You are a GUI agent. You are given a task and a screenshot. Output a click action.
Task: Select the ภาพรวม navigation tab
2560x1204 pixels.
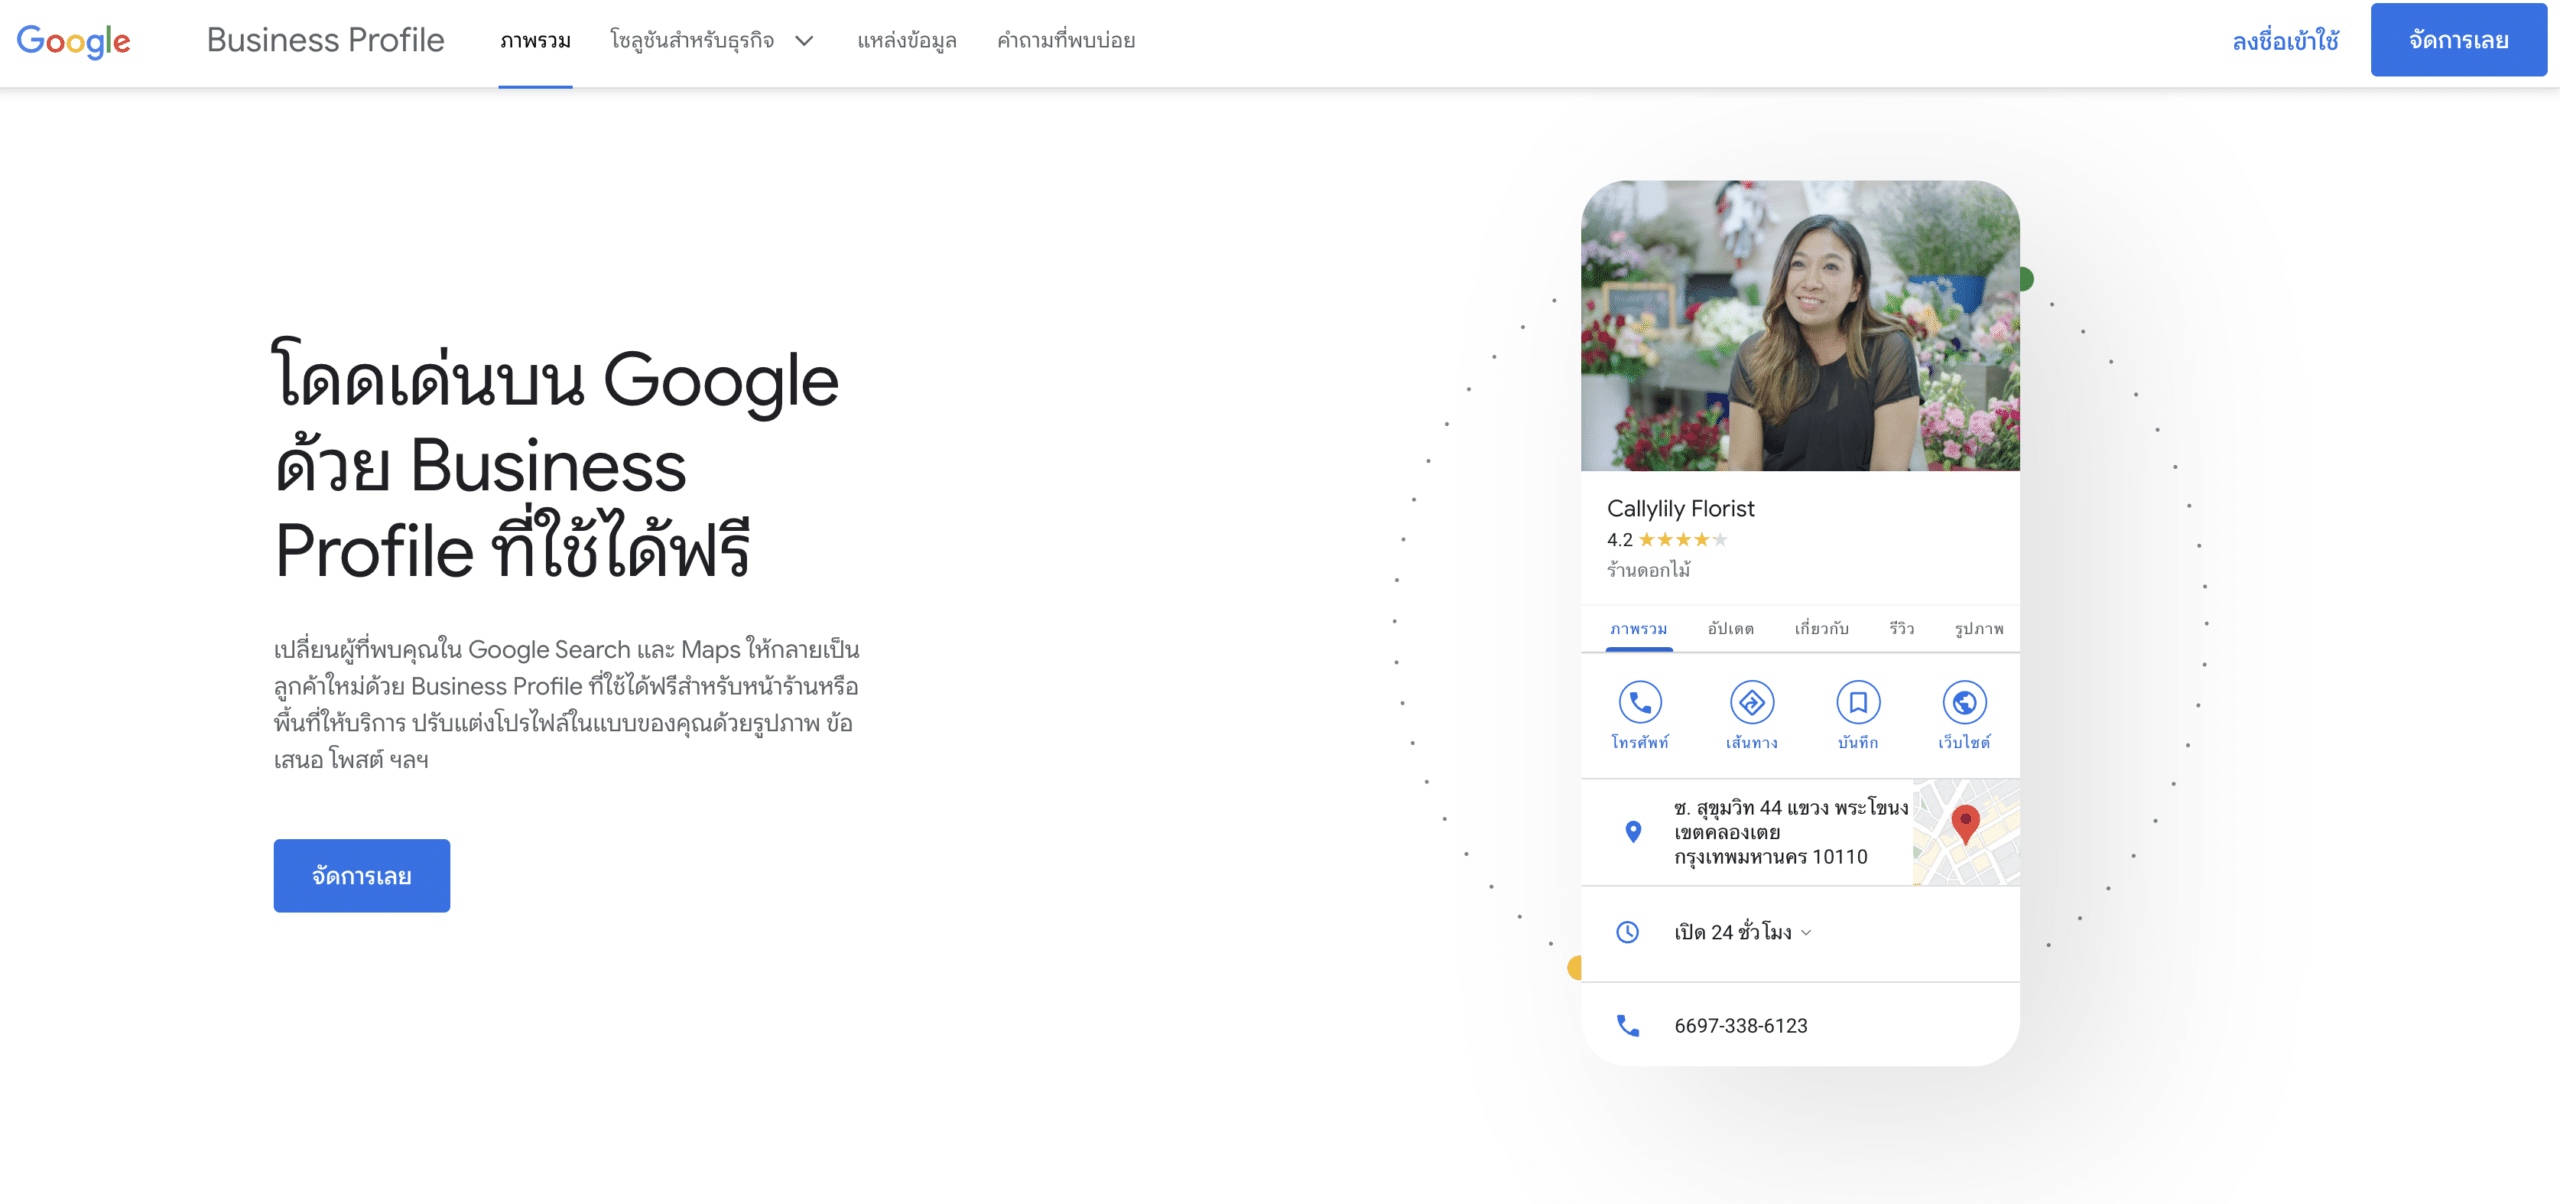pyautogui.click(x=535, y=41)
